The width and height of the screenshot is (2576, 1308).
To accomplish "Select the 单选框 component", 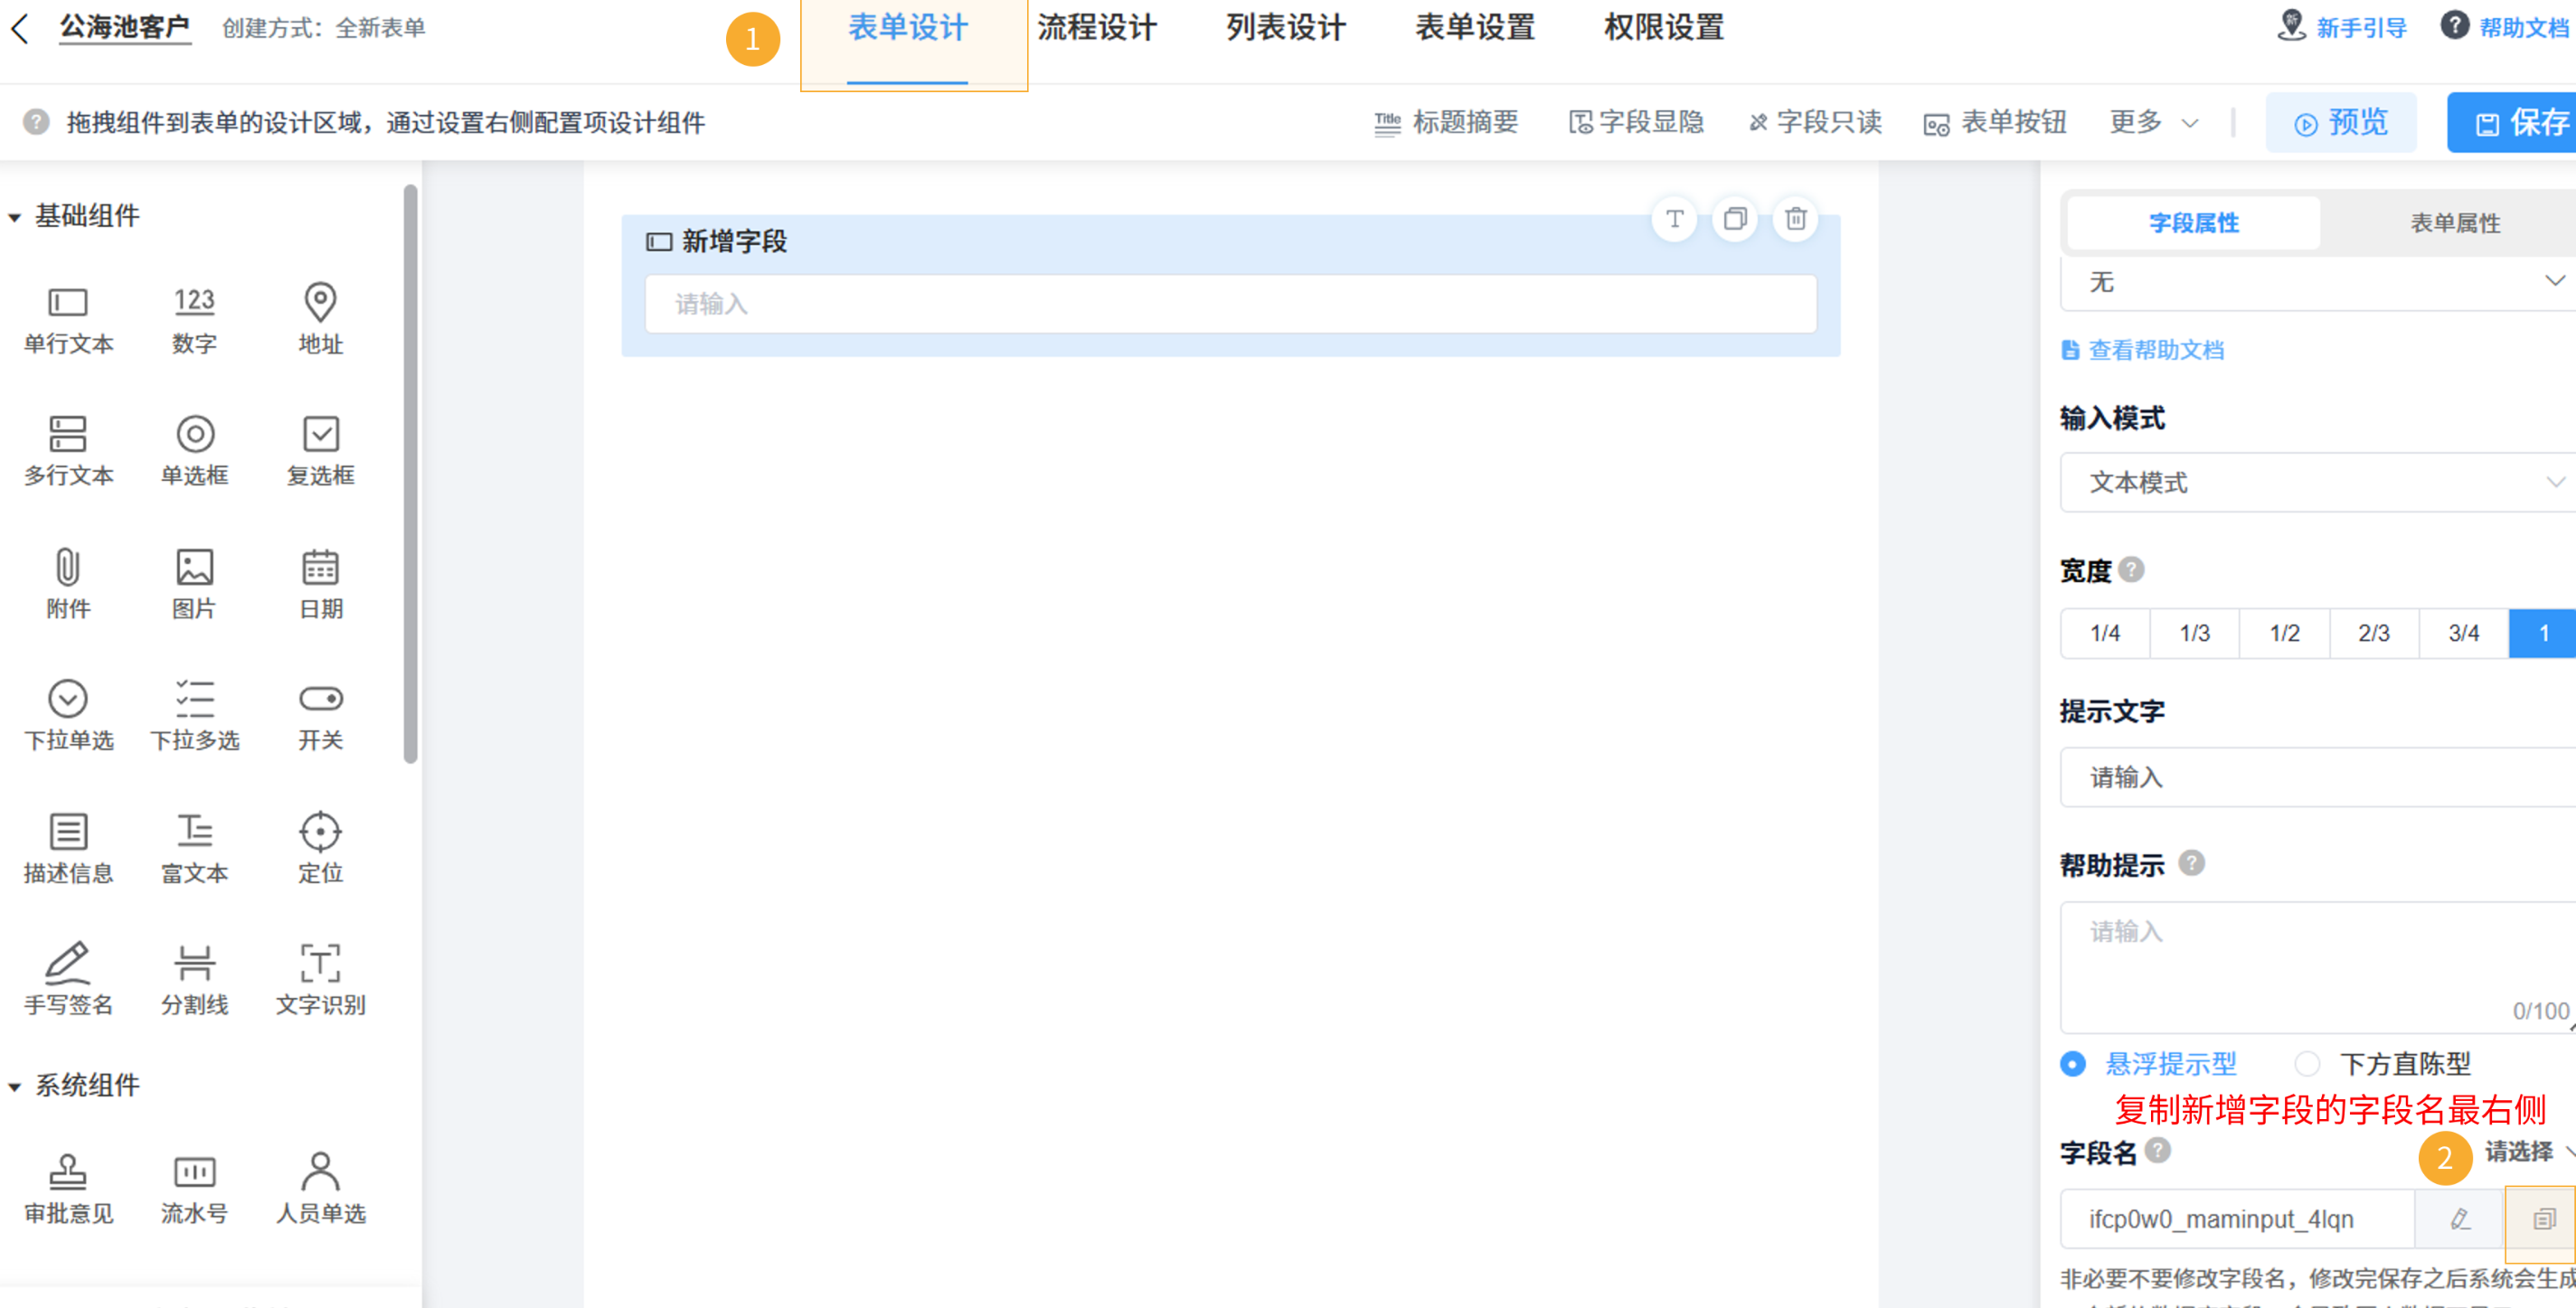I will 194,452.
